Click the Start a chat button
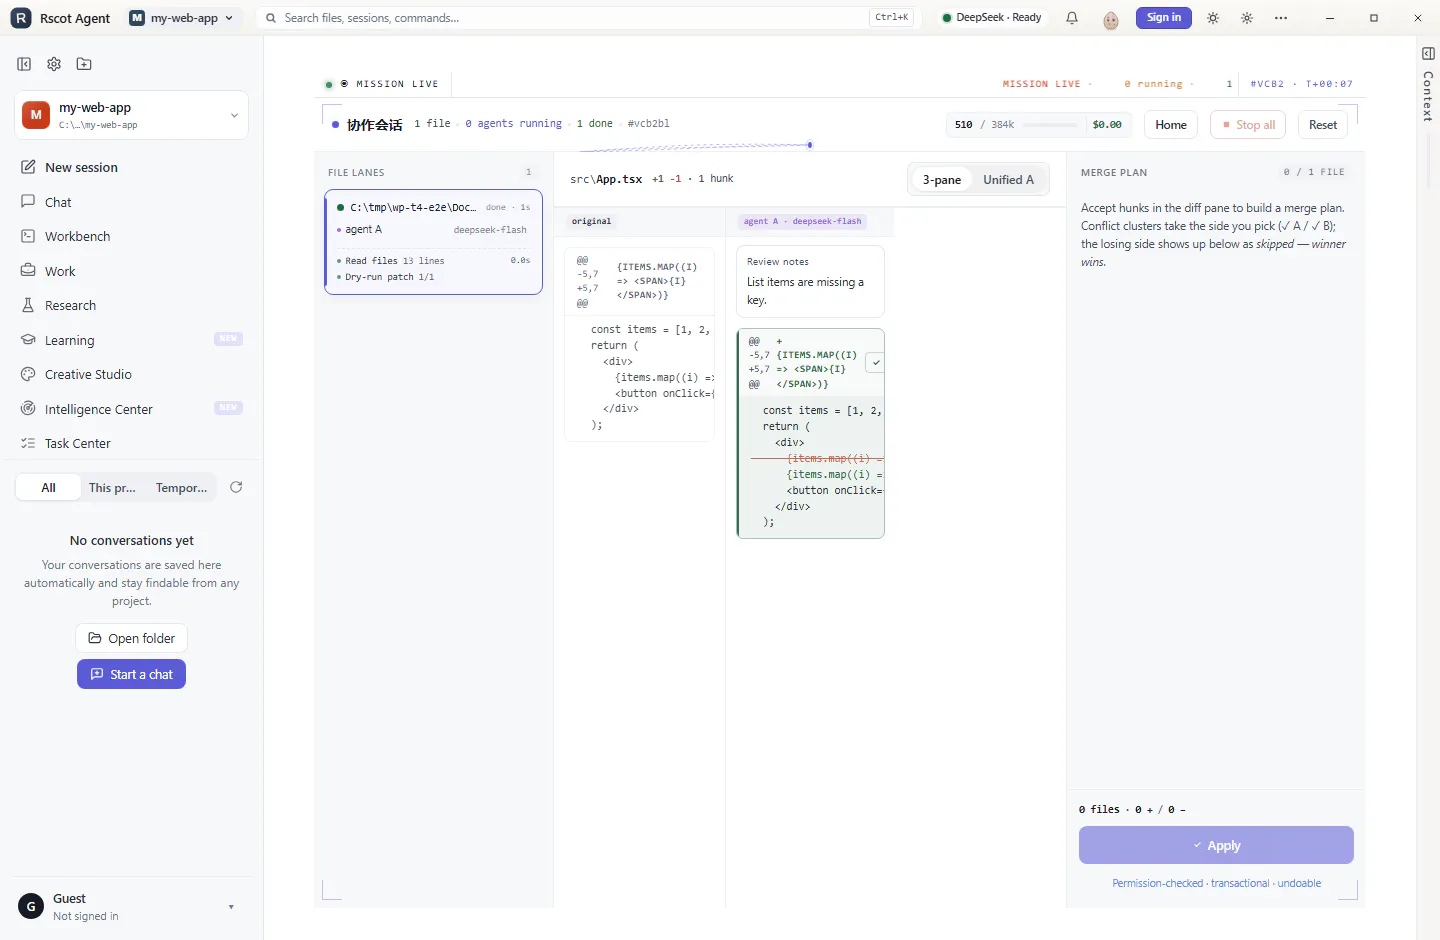The height and width of the screenshot is (940, 1440). tap(131, 674)
